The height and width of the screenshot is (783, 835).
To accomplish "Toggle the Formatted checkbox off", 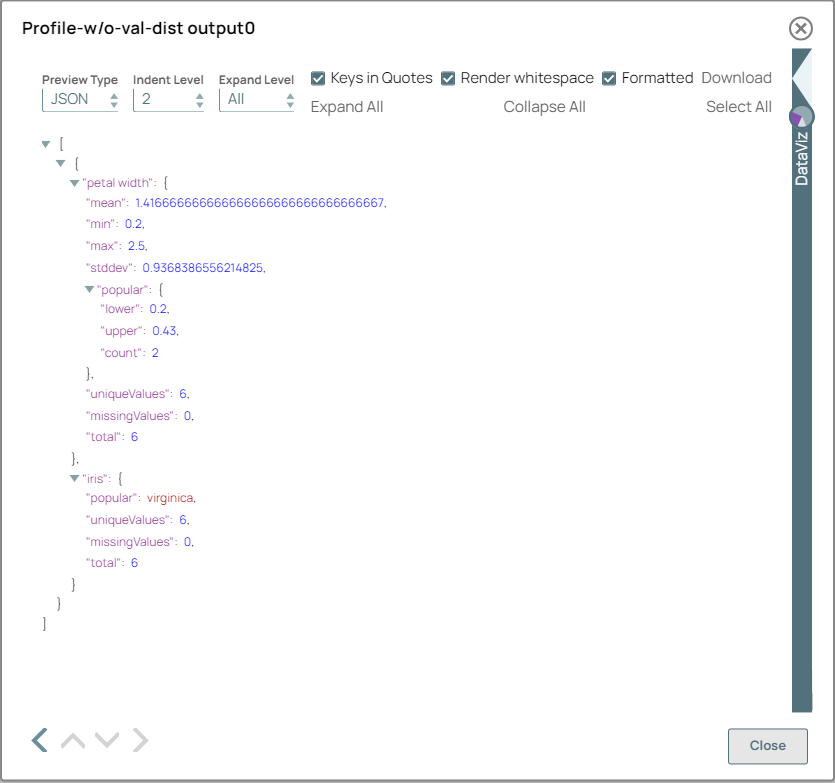I will click(610, 77).
